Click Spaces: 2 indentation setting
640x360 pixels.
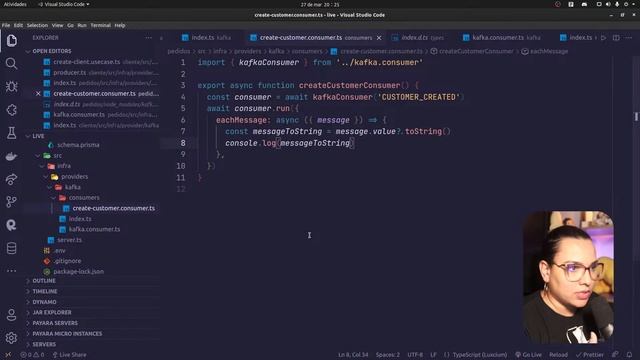(x=388, y=355)
